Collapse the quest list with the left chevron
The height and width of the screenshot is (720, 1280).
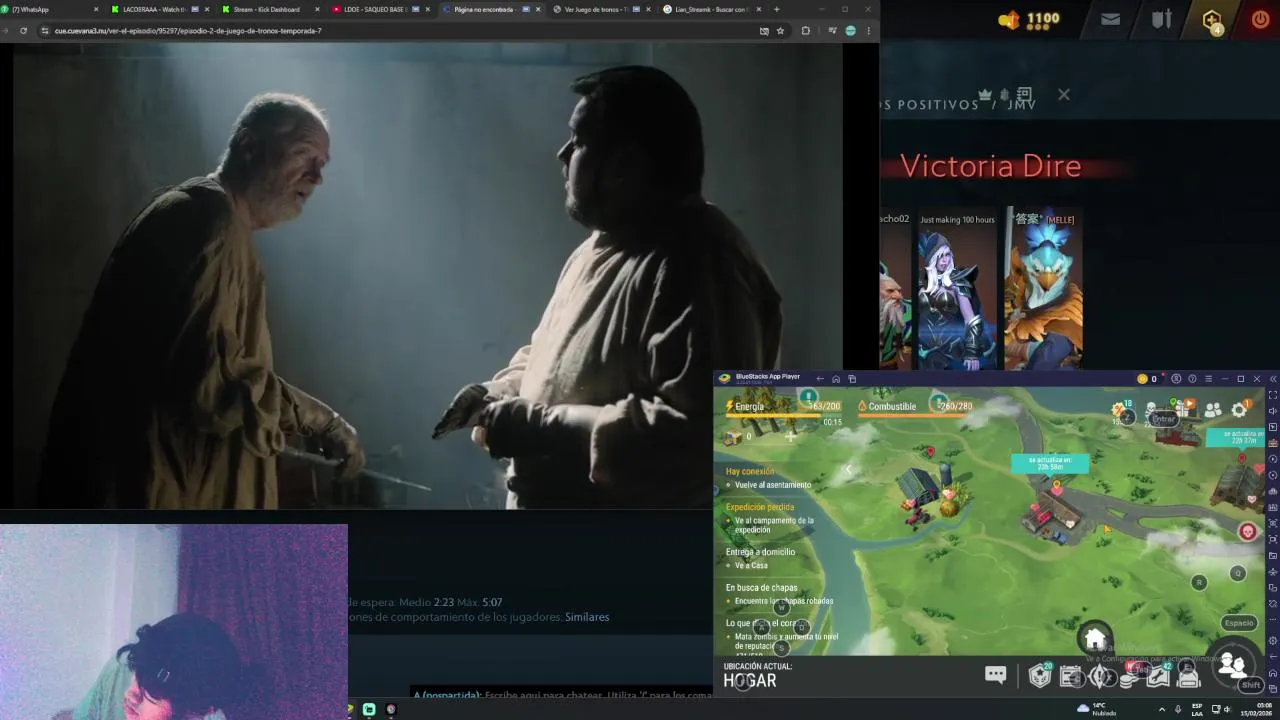coord(848,469)
